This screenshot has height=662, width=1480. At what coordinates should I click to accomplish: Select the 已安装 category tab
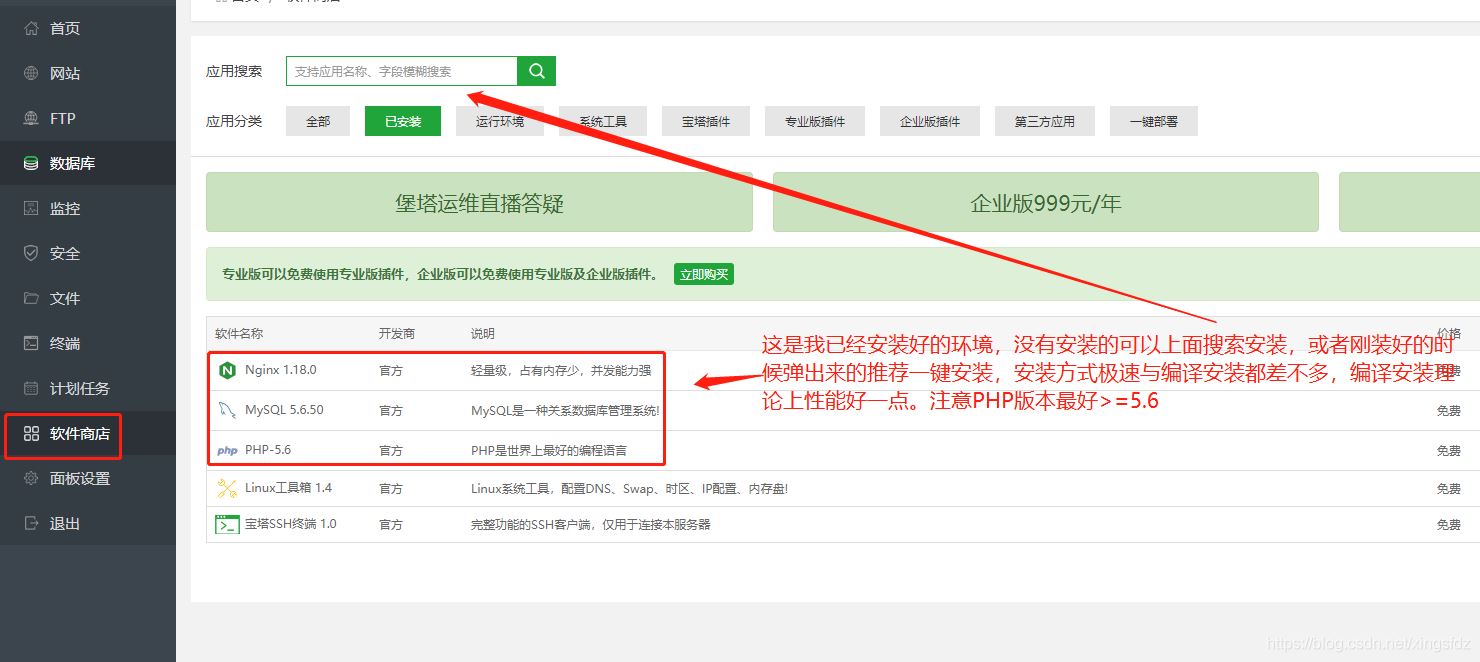pyautogui.click(x=403, y=121)
